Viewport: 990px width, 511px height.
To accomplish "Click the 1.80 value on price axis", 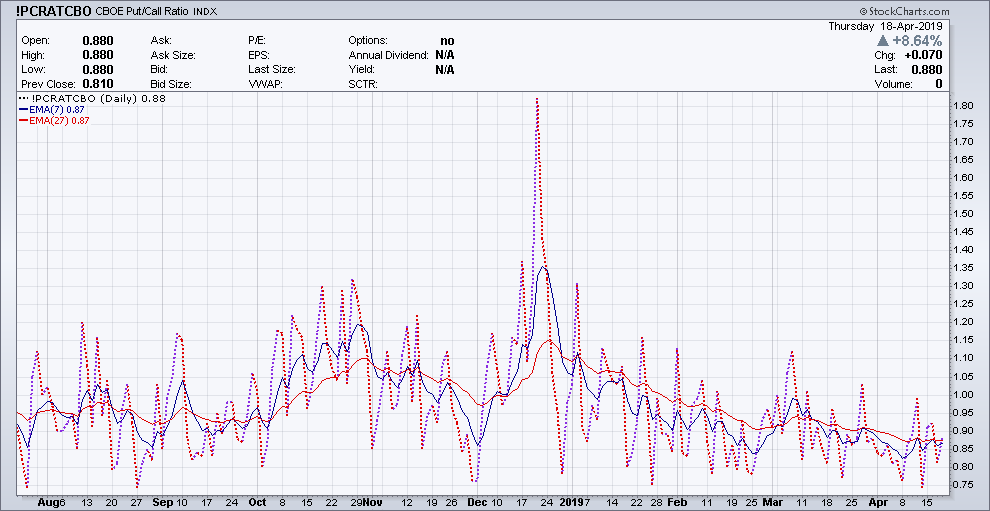I will (963, 106).
